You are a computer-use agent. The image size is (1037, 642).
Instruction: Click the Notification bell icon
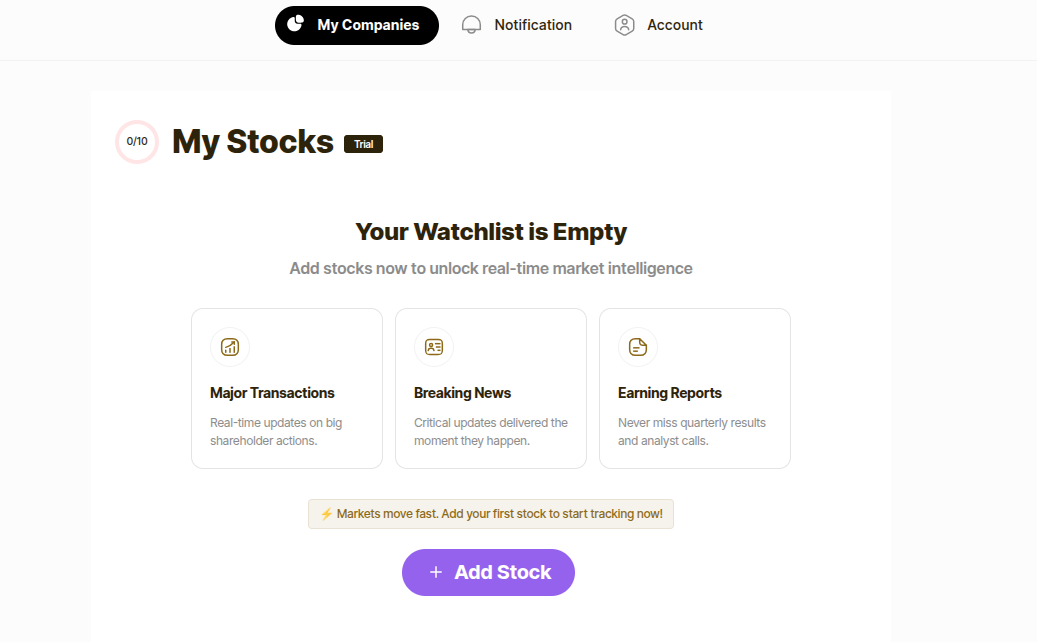pyautogui.click(x=471, y=25)
